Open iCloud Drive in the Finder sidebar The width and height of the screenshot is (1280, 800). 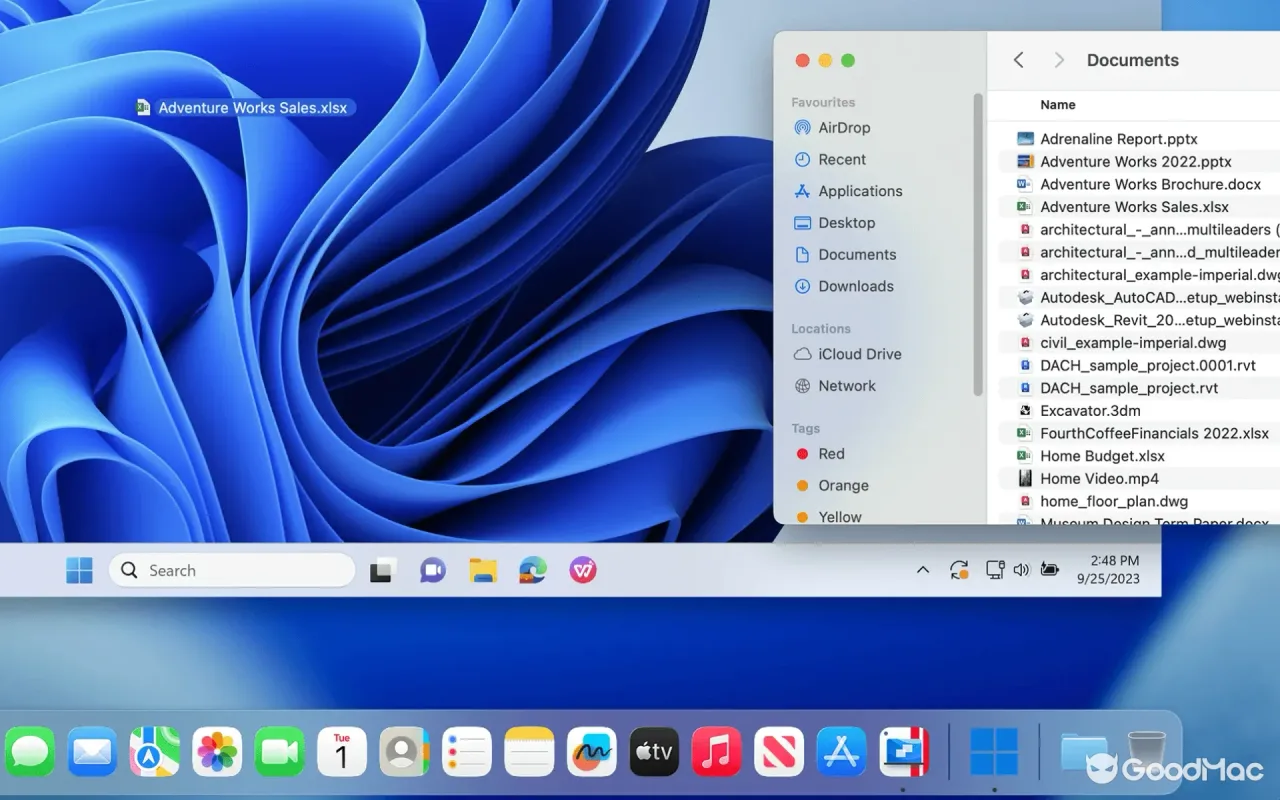tap(847, 354)
